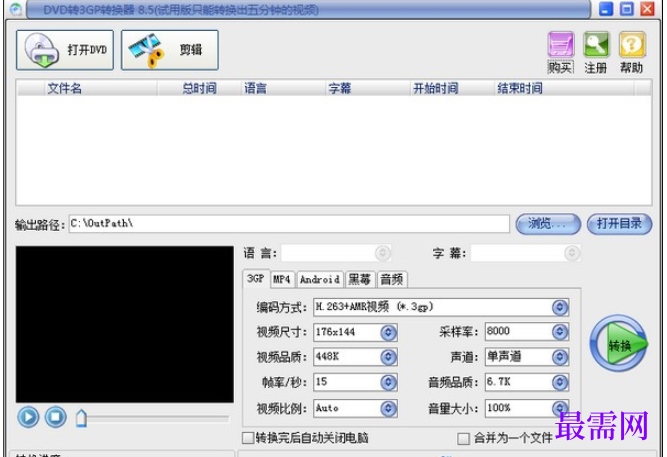Enable 转换完后自动关闭电脑 checkbox
This screenshot has width=667, height=457.
(x=248, y=438)
